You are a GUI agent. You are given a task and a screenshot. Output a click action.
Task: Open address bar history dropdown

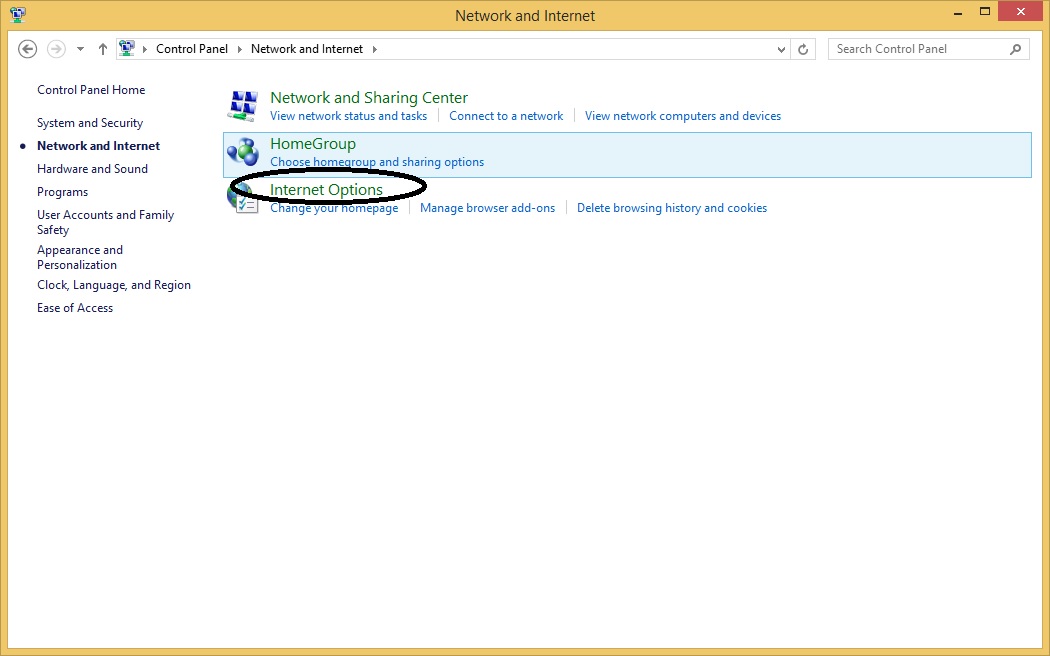tap(781, 49)
